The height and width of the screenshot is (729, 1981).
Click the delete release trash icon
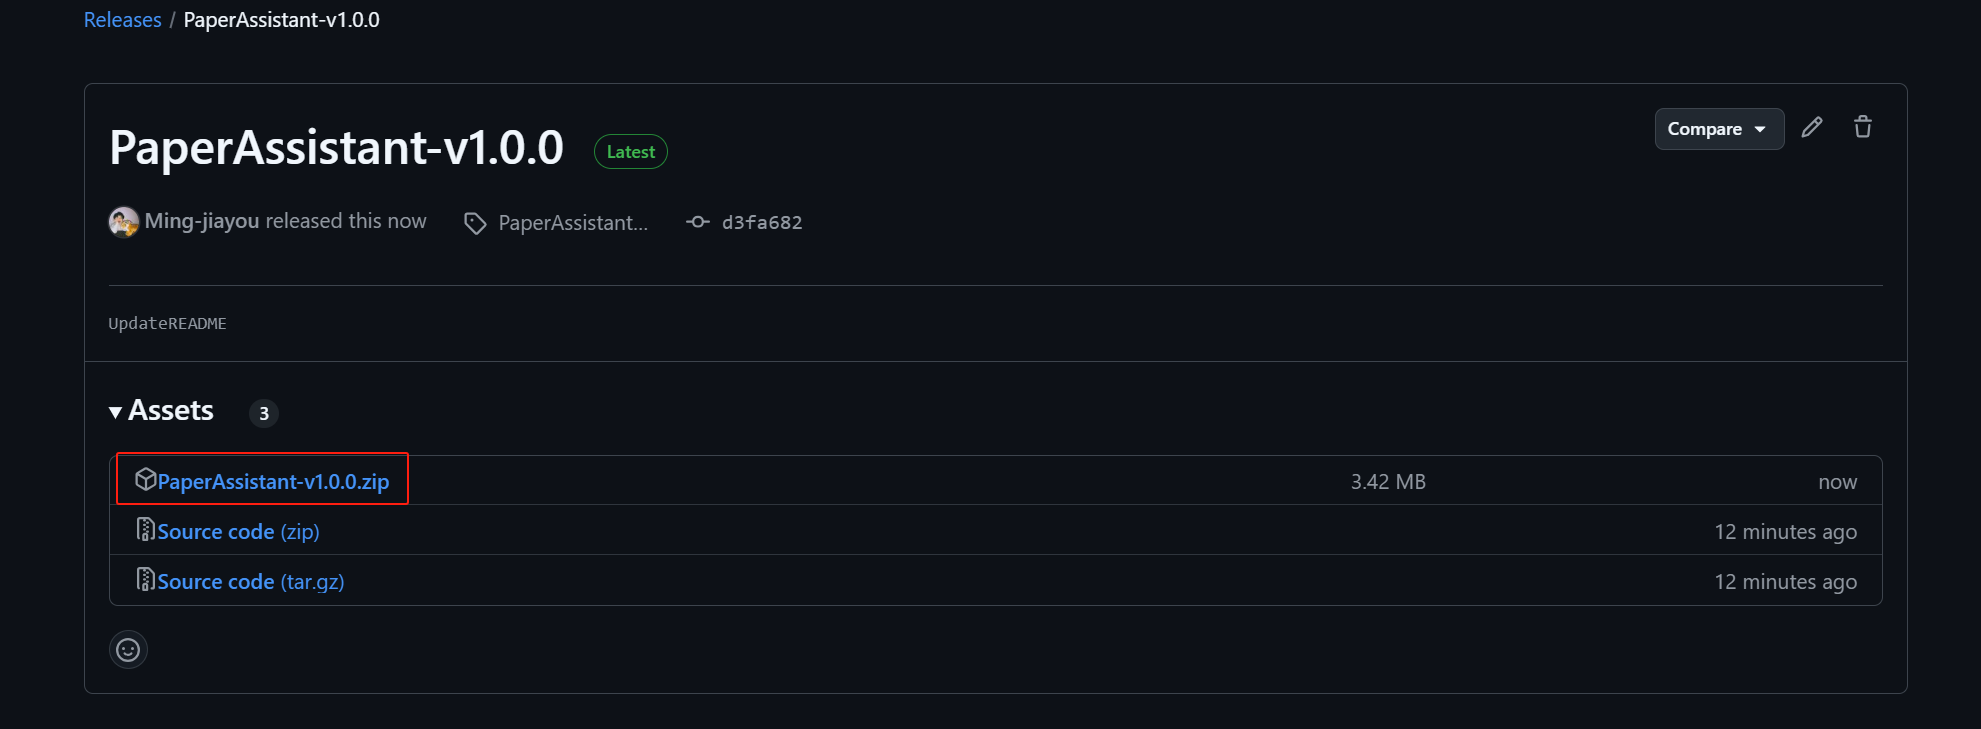tap(1862, 127)
